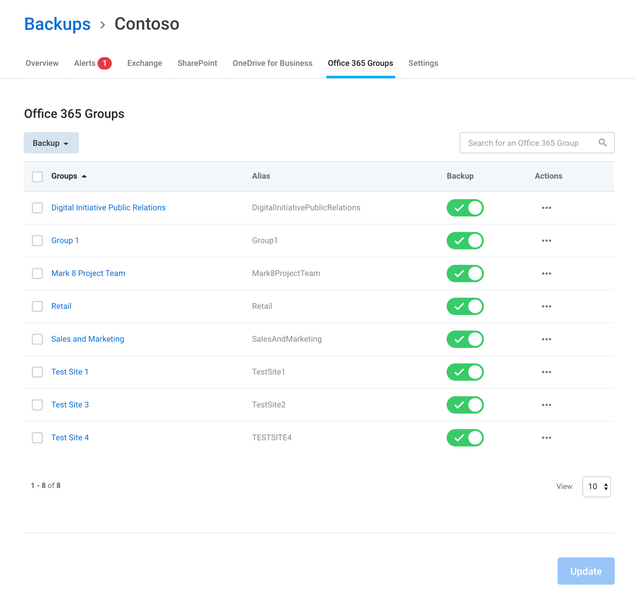635x600 pixels.
Task: Open actions for Digital Initiative Public Relations
Action: pyautogui.click(x=546, y=208)
